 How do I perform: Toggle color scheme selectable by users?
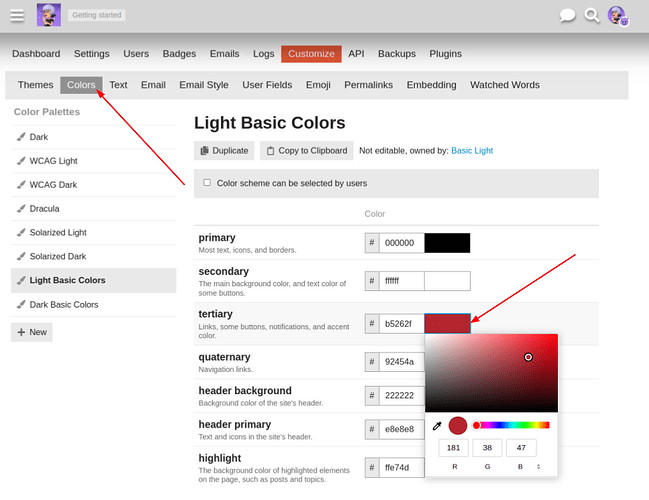click(207, 183)
